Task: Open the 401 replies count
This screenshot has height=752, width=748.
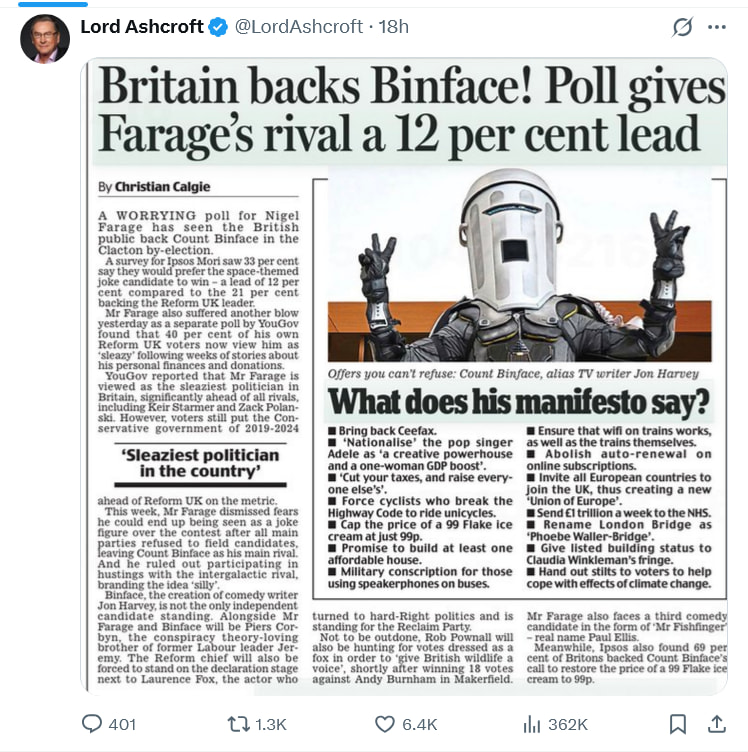Action: point(122,724)
